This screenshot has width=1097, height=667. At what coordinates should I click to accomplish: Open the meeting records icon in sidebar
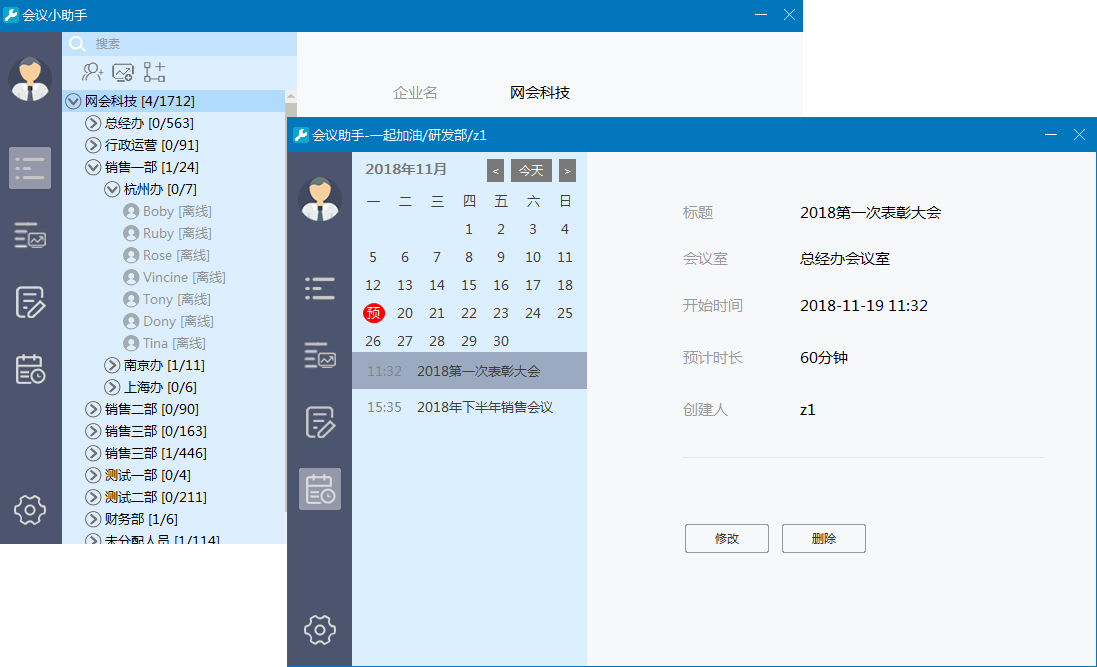(x=30, y=236)
